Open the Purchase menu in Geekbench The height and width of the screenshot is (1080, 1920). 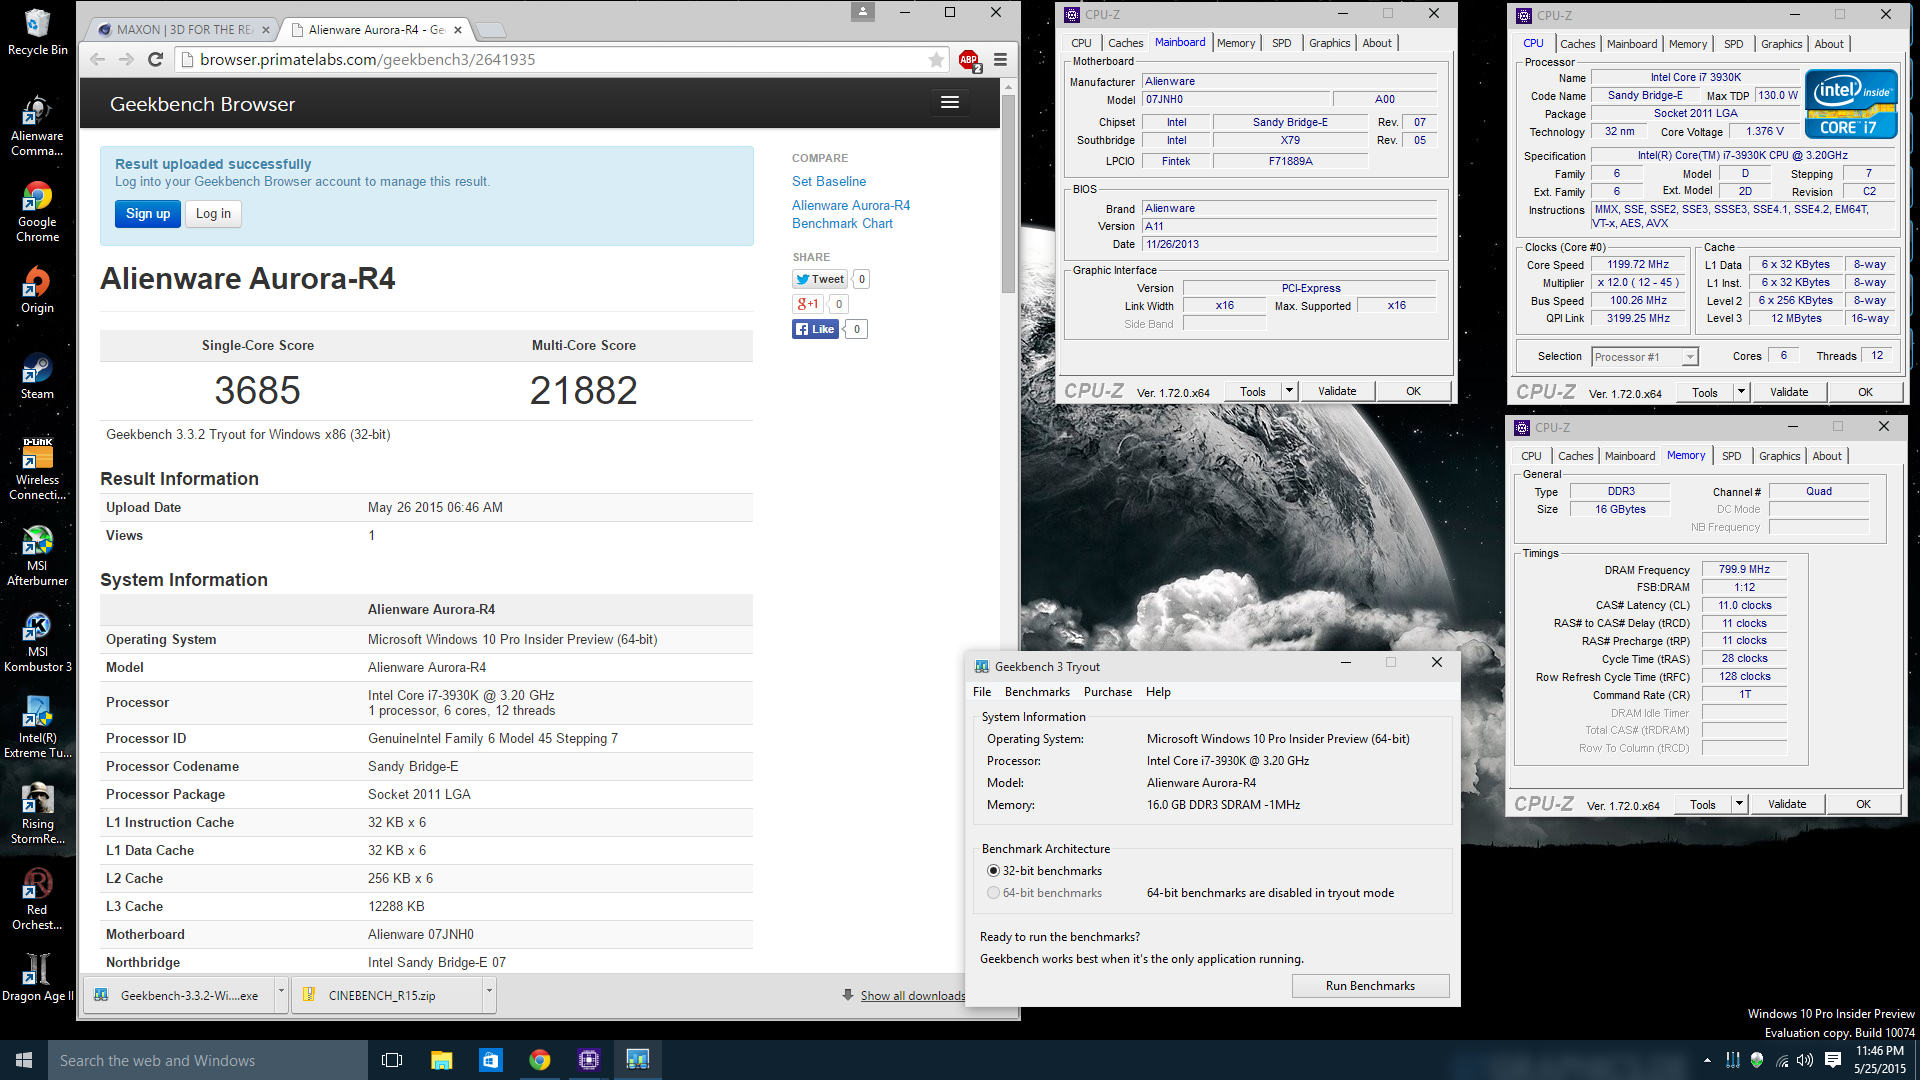pyautogui.click(x=1108, y=692)
